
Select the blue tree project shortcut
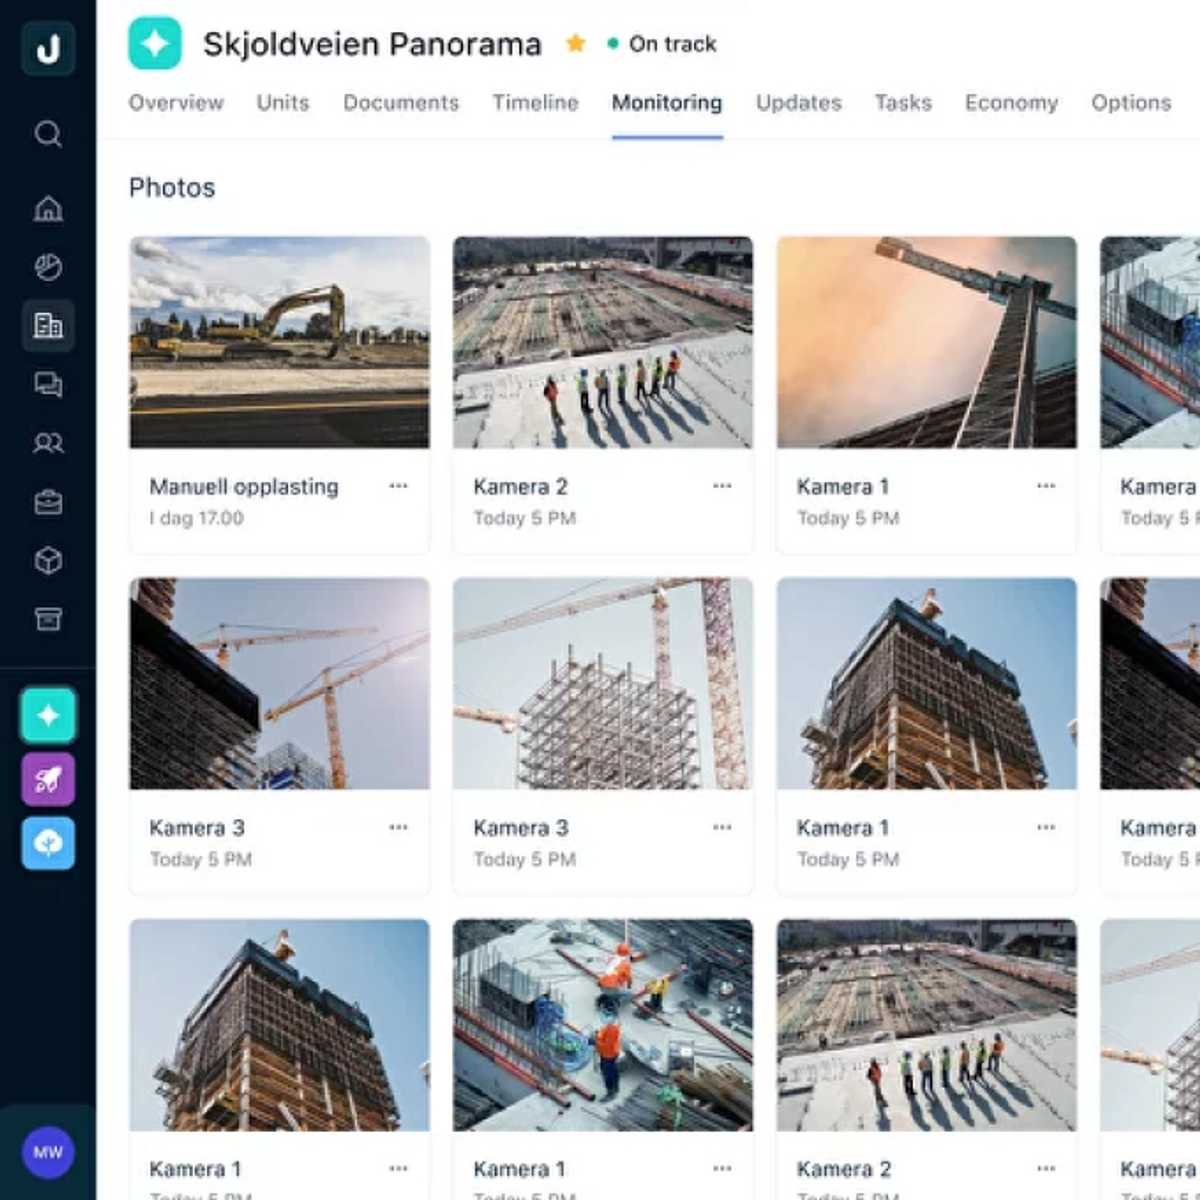tap(48, 843)
